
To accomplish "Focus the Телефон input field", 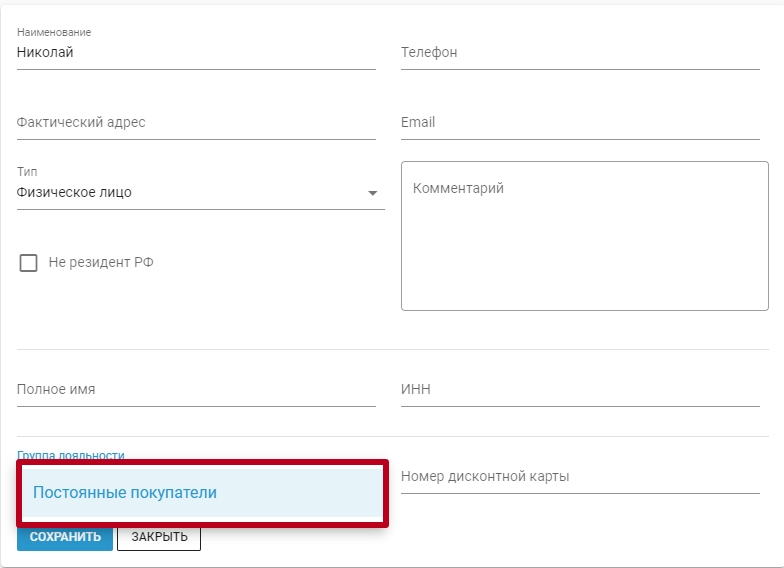I will click(x=580, y=52).
